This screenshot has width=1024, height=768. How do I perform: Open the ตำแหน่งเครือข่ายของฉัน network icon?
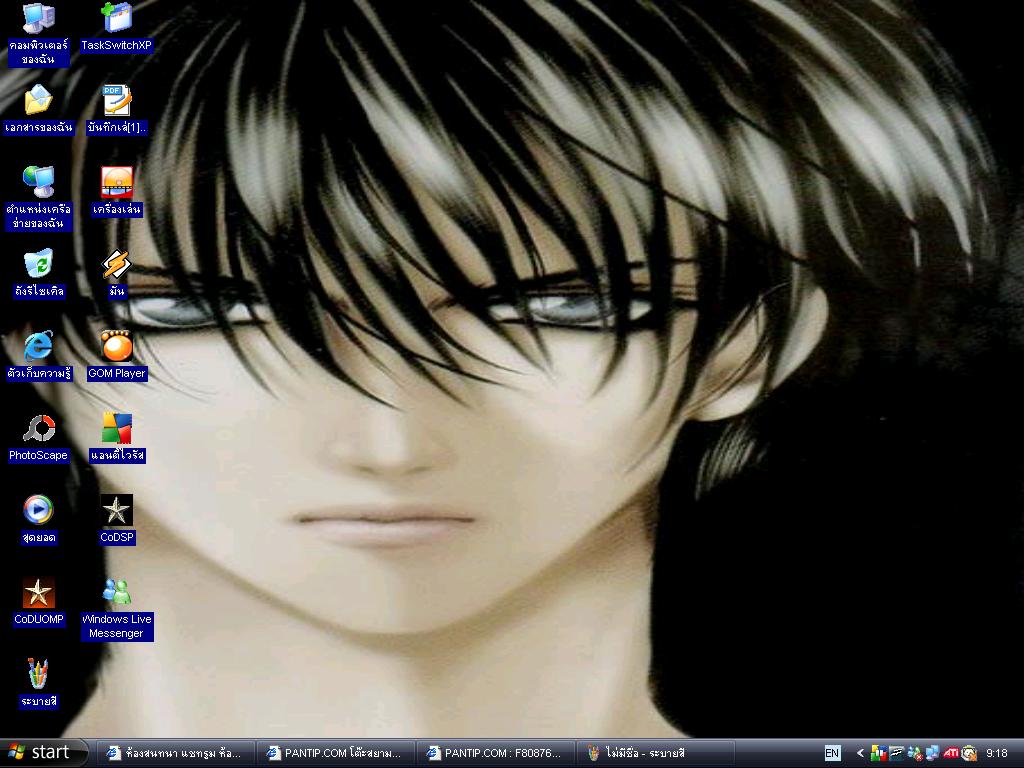(39, 199)
